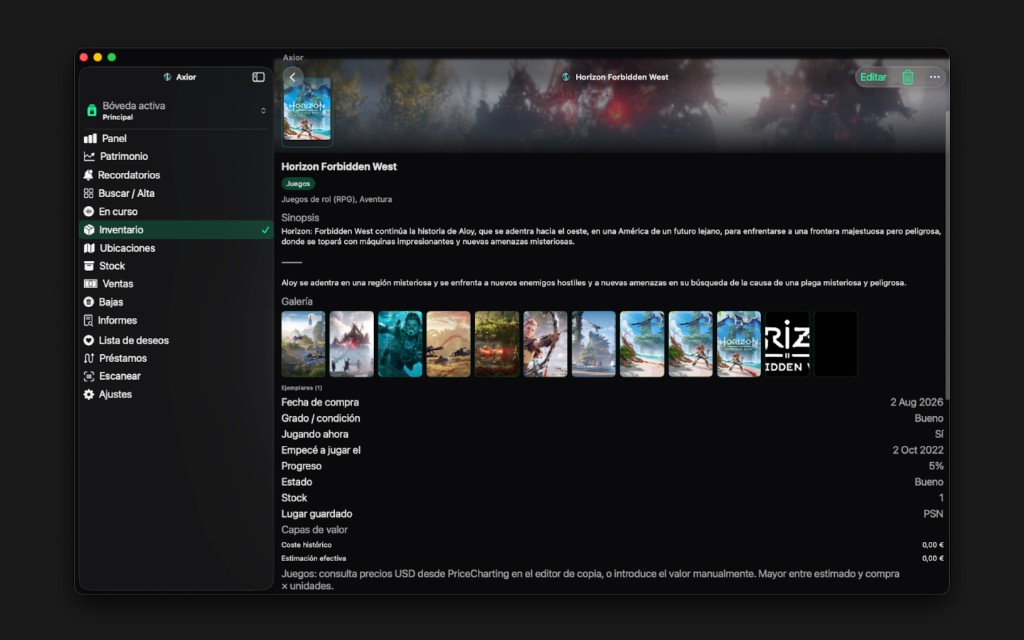Click the Patrimonio line graph icon
This screenshot has width=1024, height=640.
pos(89,157)
